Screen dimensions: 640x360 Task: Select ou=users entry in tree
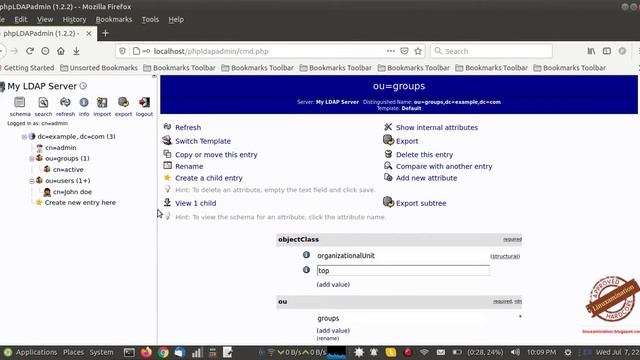[67, 180]
